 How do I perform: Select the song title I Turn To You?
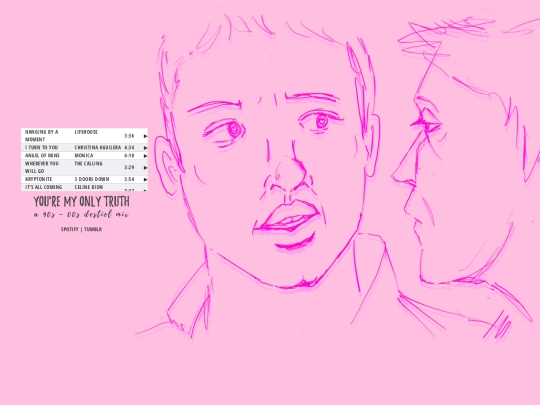(41, 147)
